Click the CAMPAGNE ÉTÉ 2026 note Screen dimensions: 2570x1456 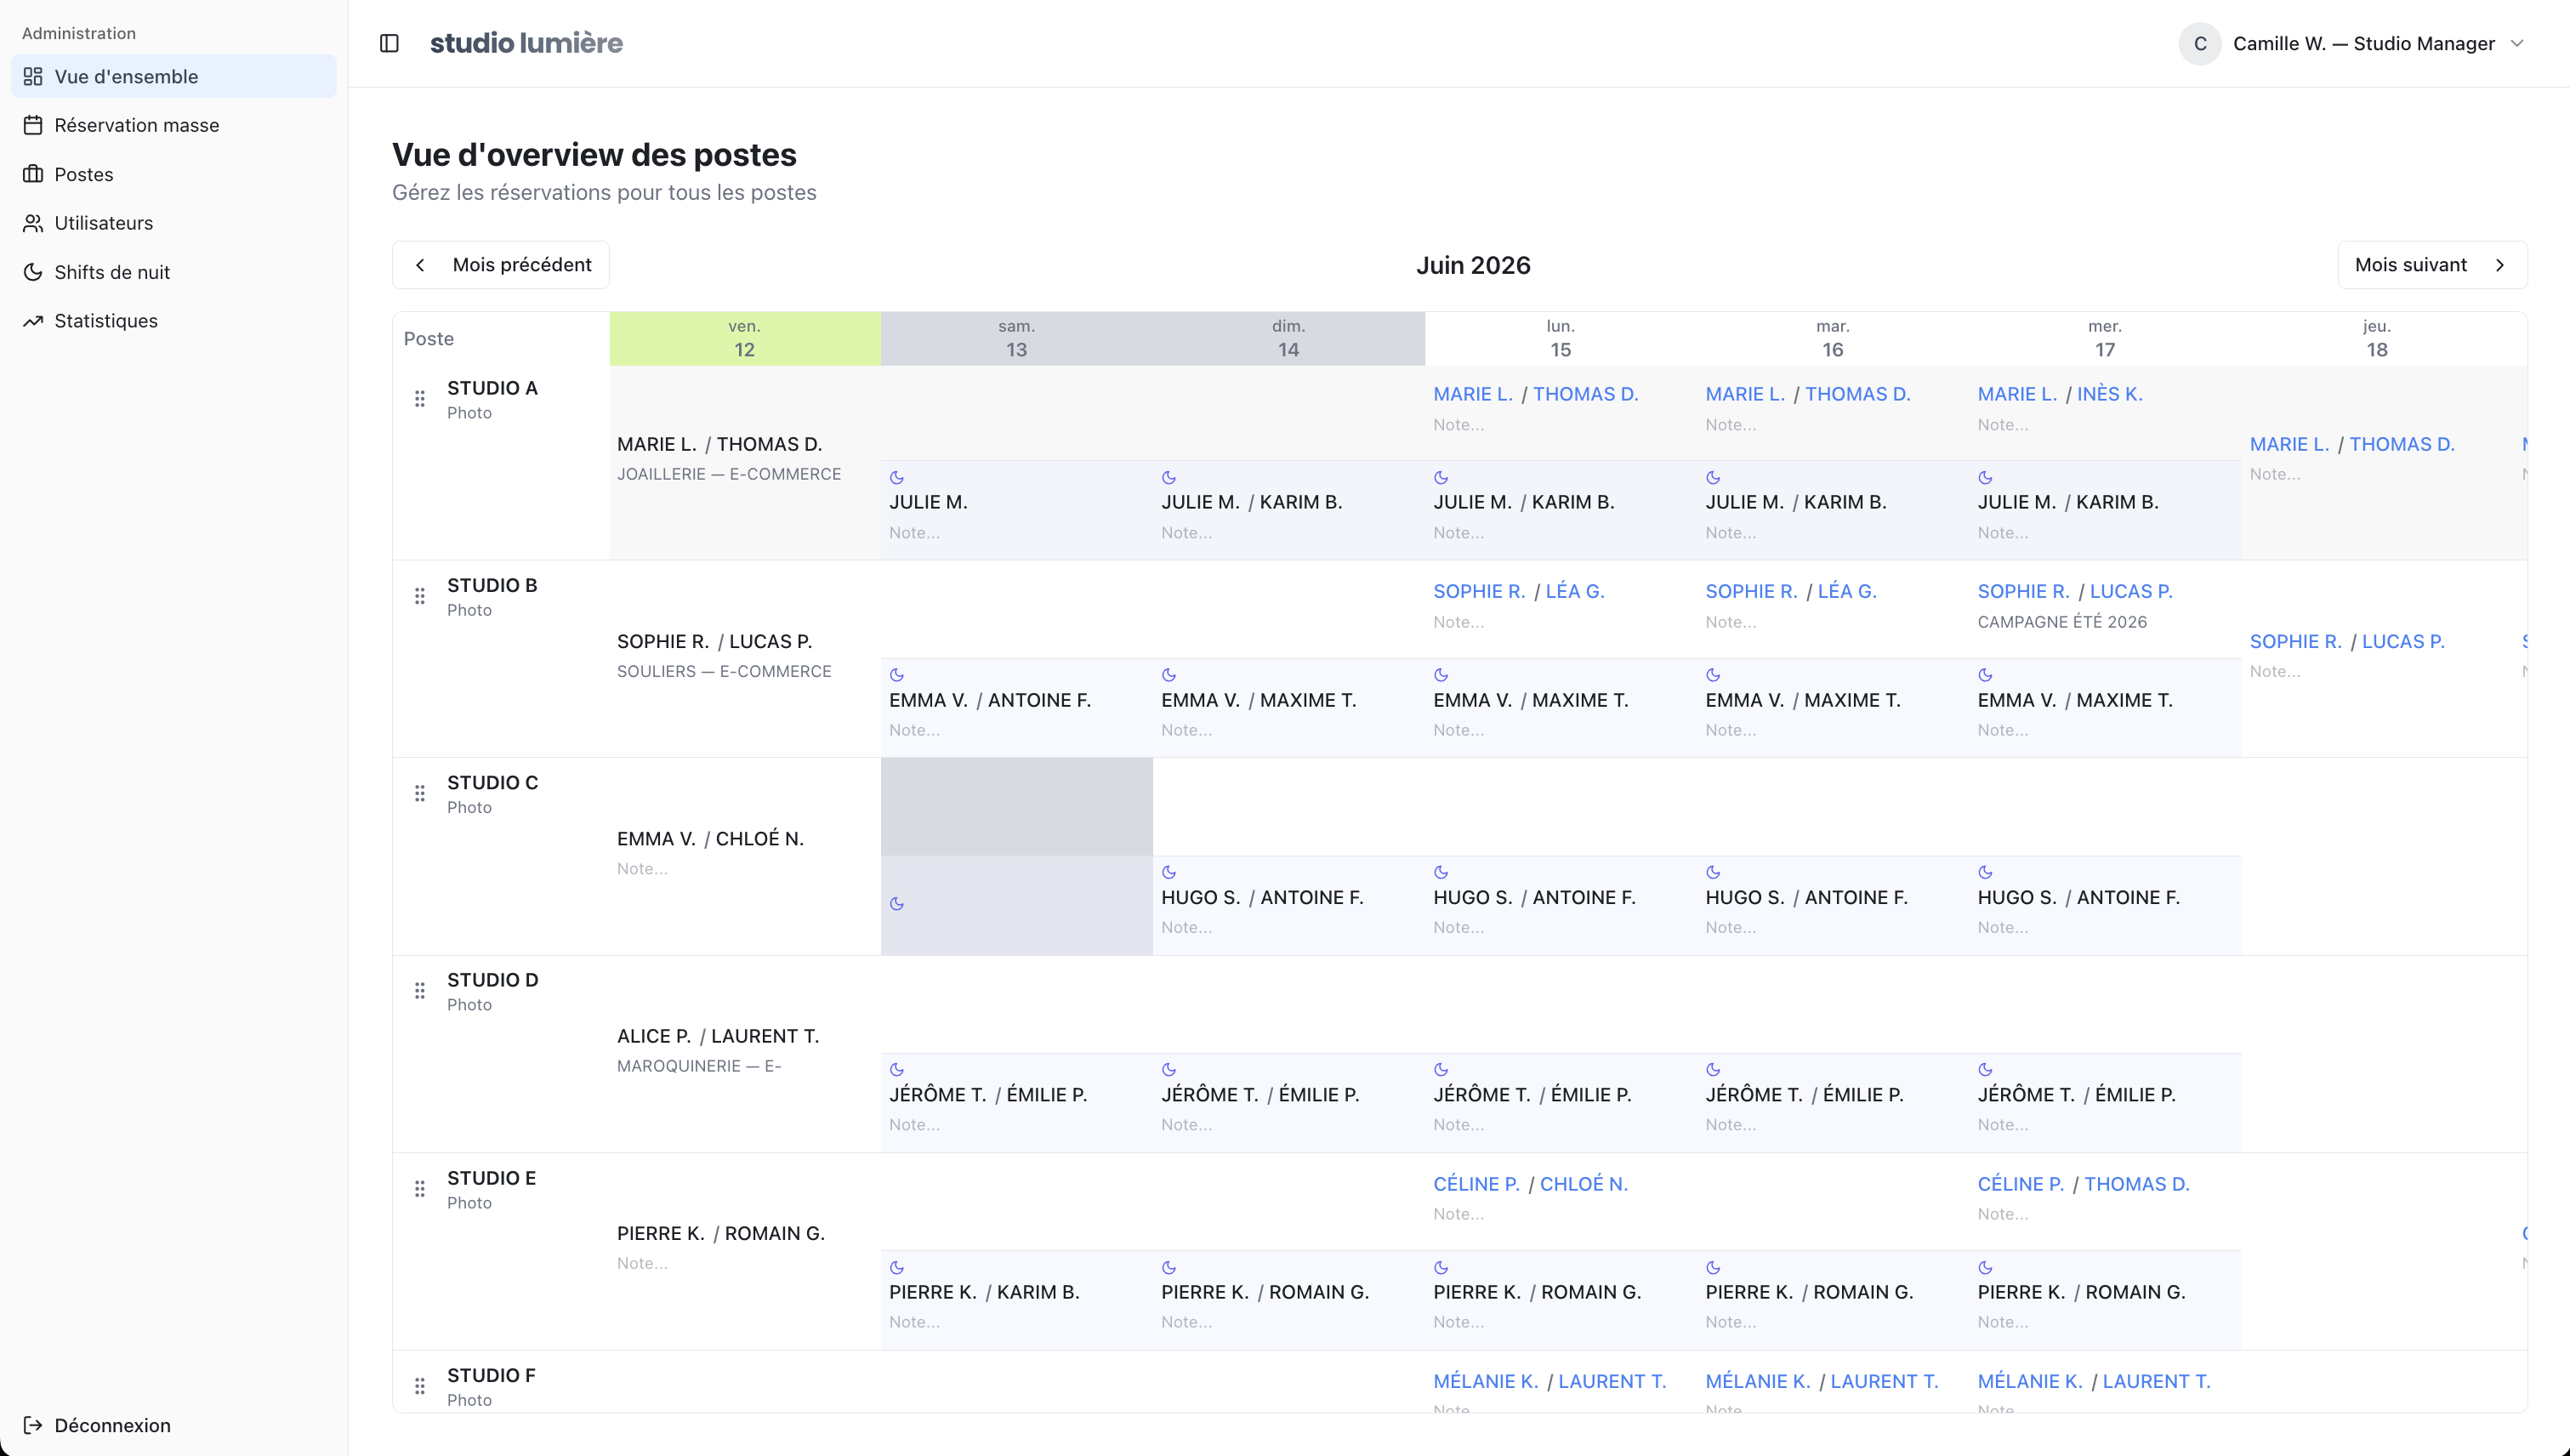[2062, 622]
